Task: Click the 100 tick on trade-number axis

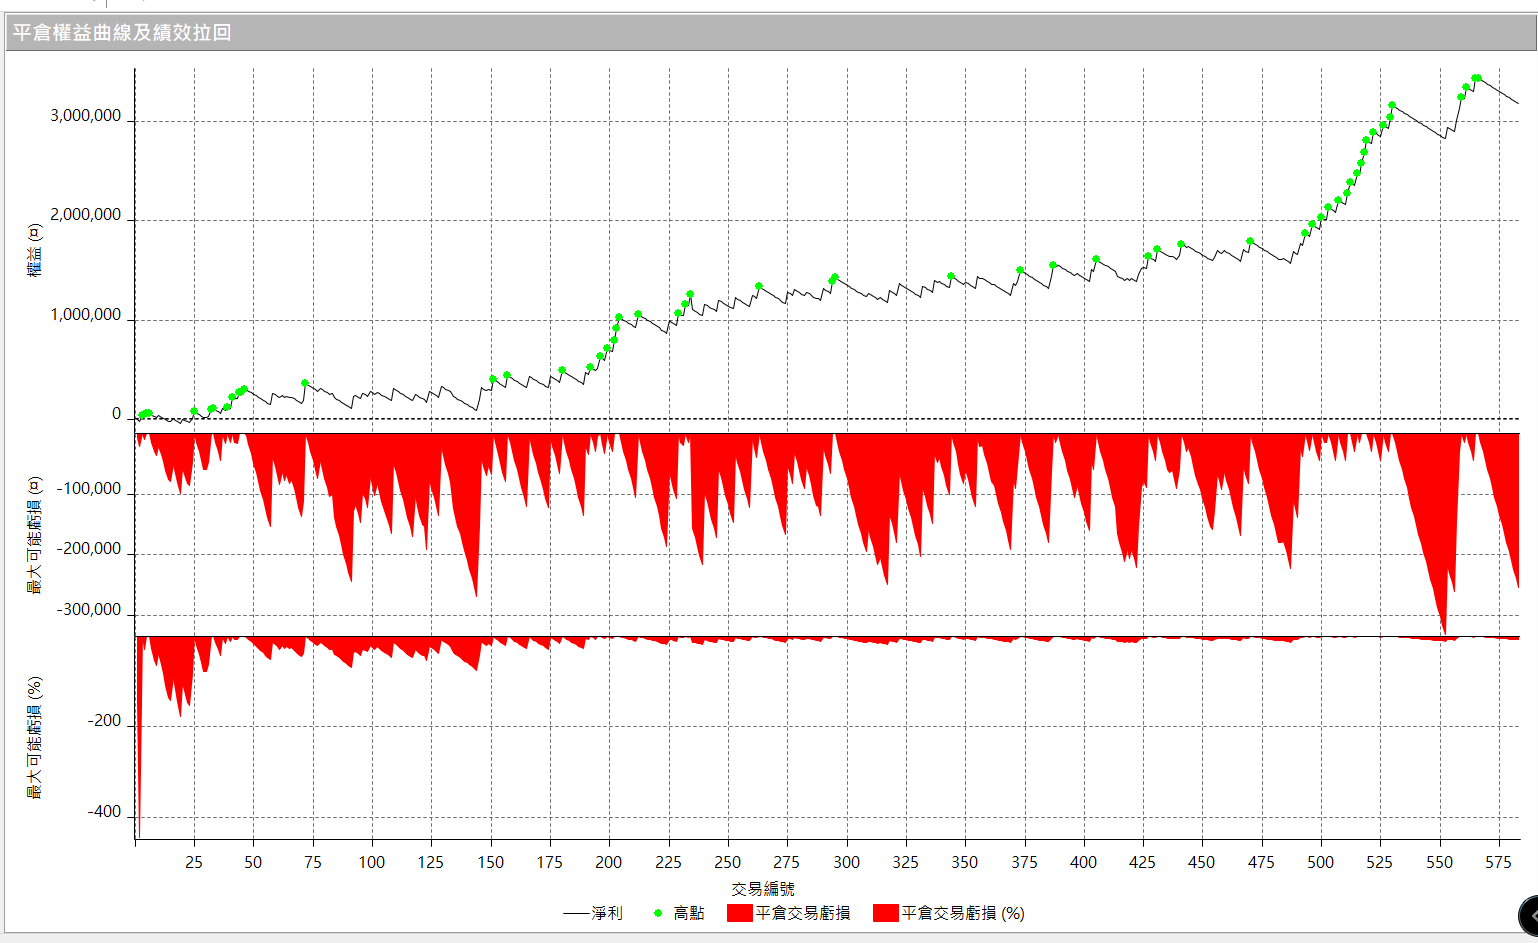Action: pyautogui.click(x=372, y=862)
